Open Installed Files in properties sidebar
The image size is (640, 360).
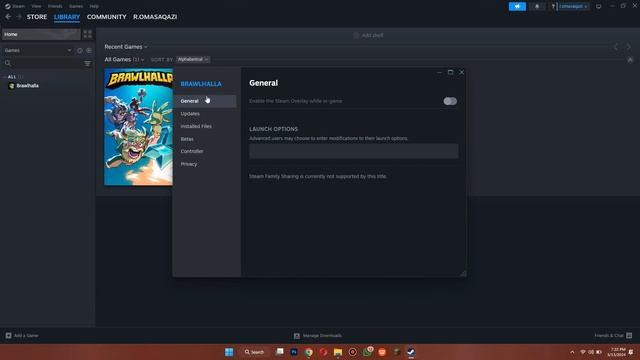point(196,126)
